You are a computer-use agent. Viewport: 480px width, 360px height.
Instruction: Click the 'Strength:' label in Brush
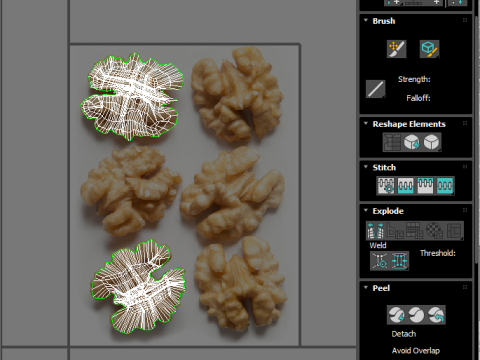pos(414,79)
